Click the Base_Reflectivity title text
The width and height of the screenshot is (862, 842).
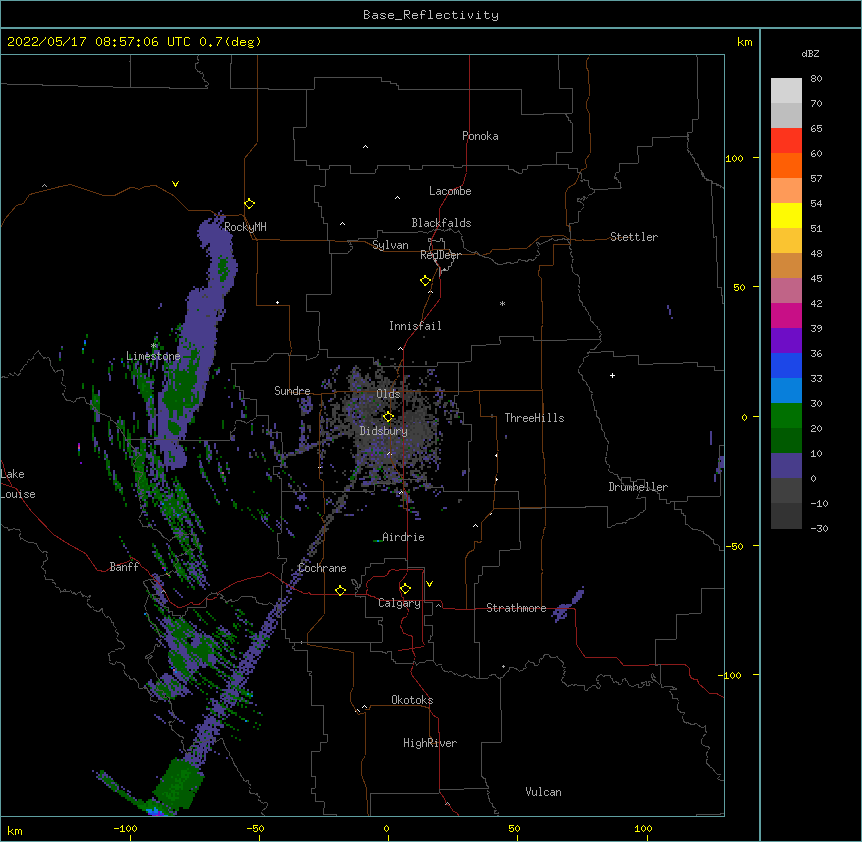pos(431,15)
